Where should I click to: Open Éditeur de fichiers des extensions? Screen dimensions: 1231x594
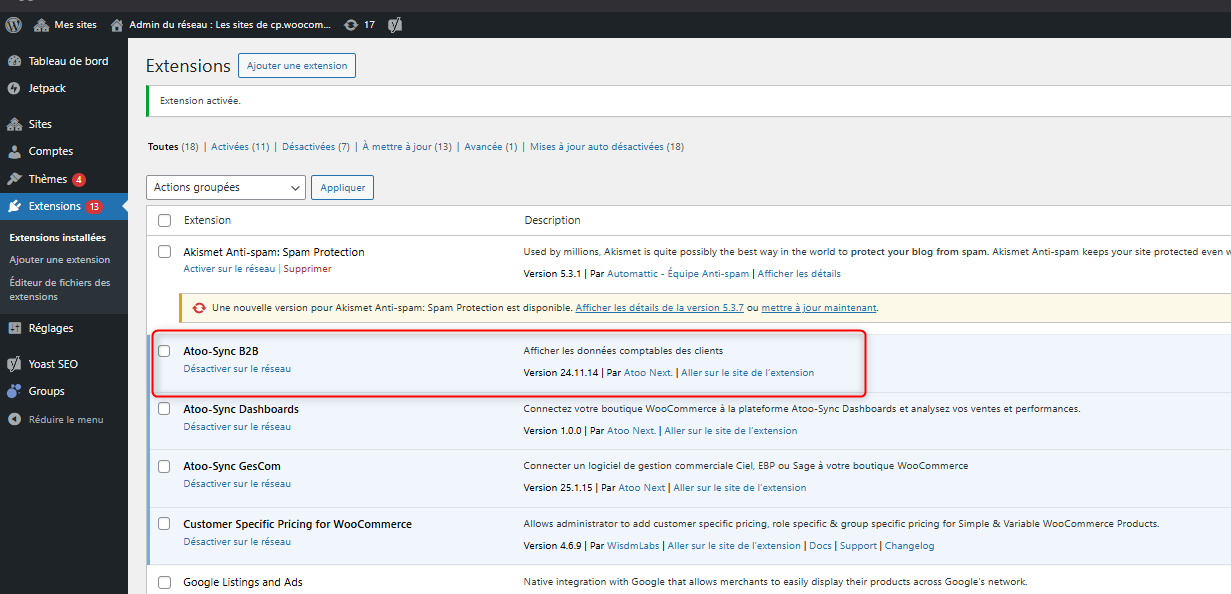60,289
